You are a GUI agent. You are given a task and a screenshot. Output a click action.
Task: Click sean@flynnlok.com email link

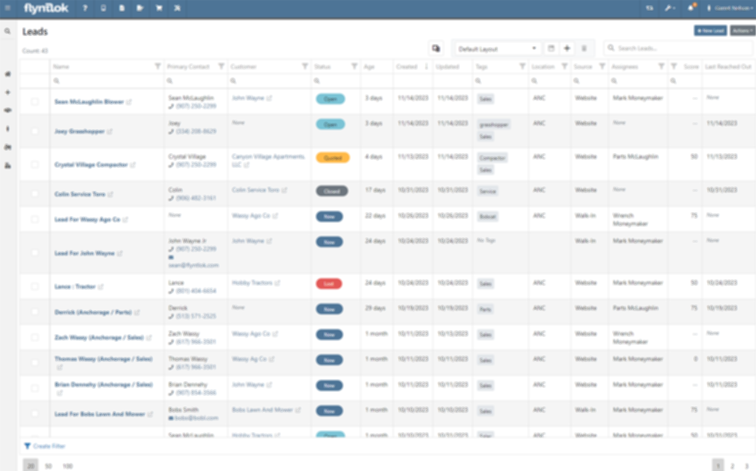193,265
